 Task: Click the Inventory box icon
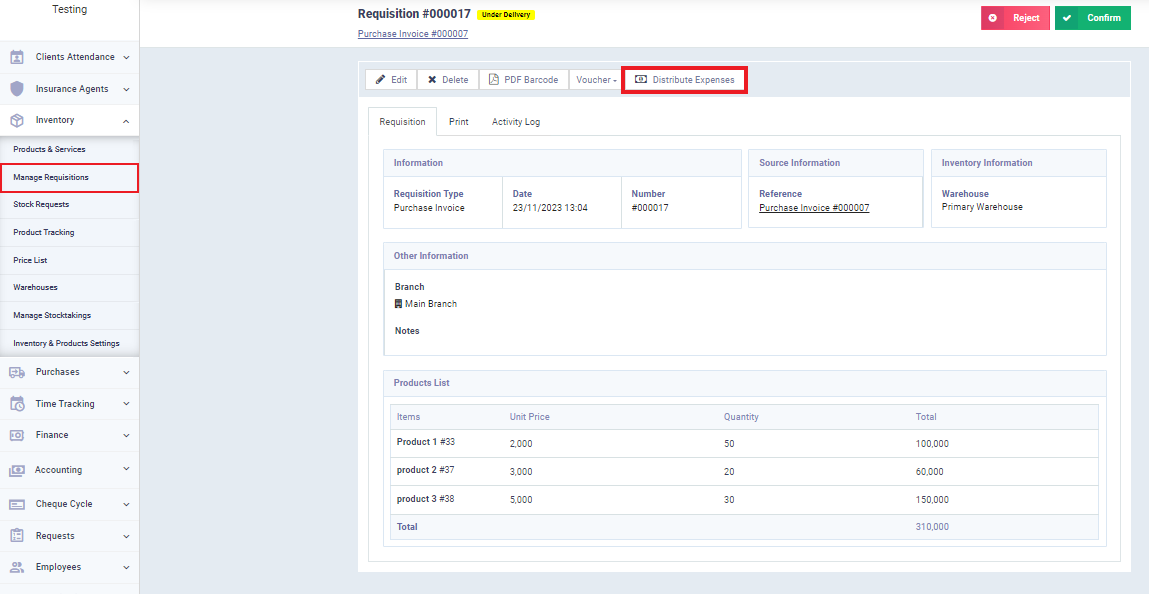point(17,120)
